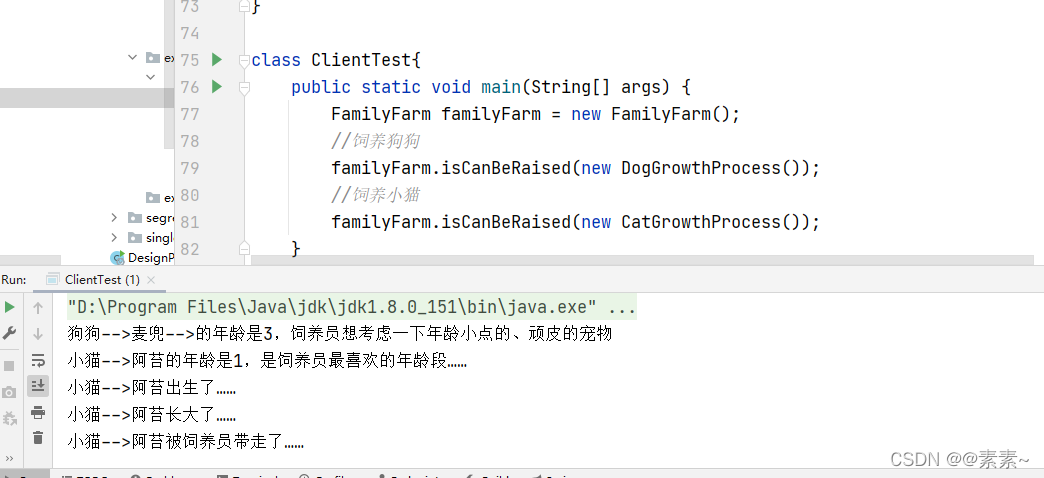Click 'CatGrowthProcess' on line 81
1044x478 pixels.
pos(700,222)
